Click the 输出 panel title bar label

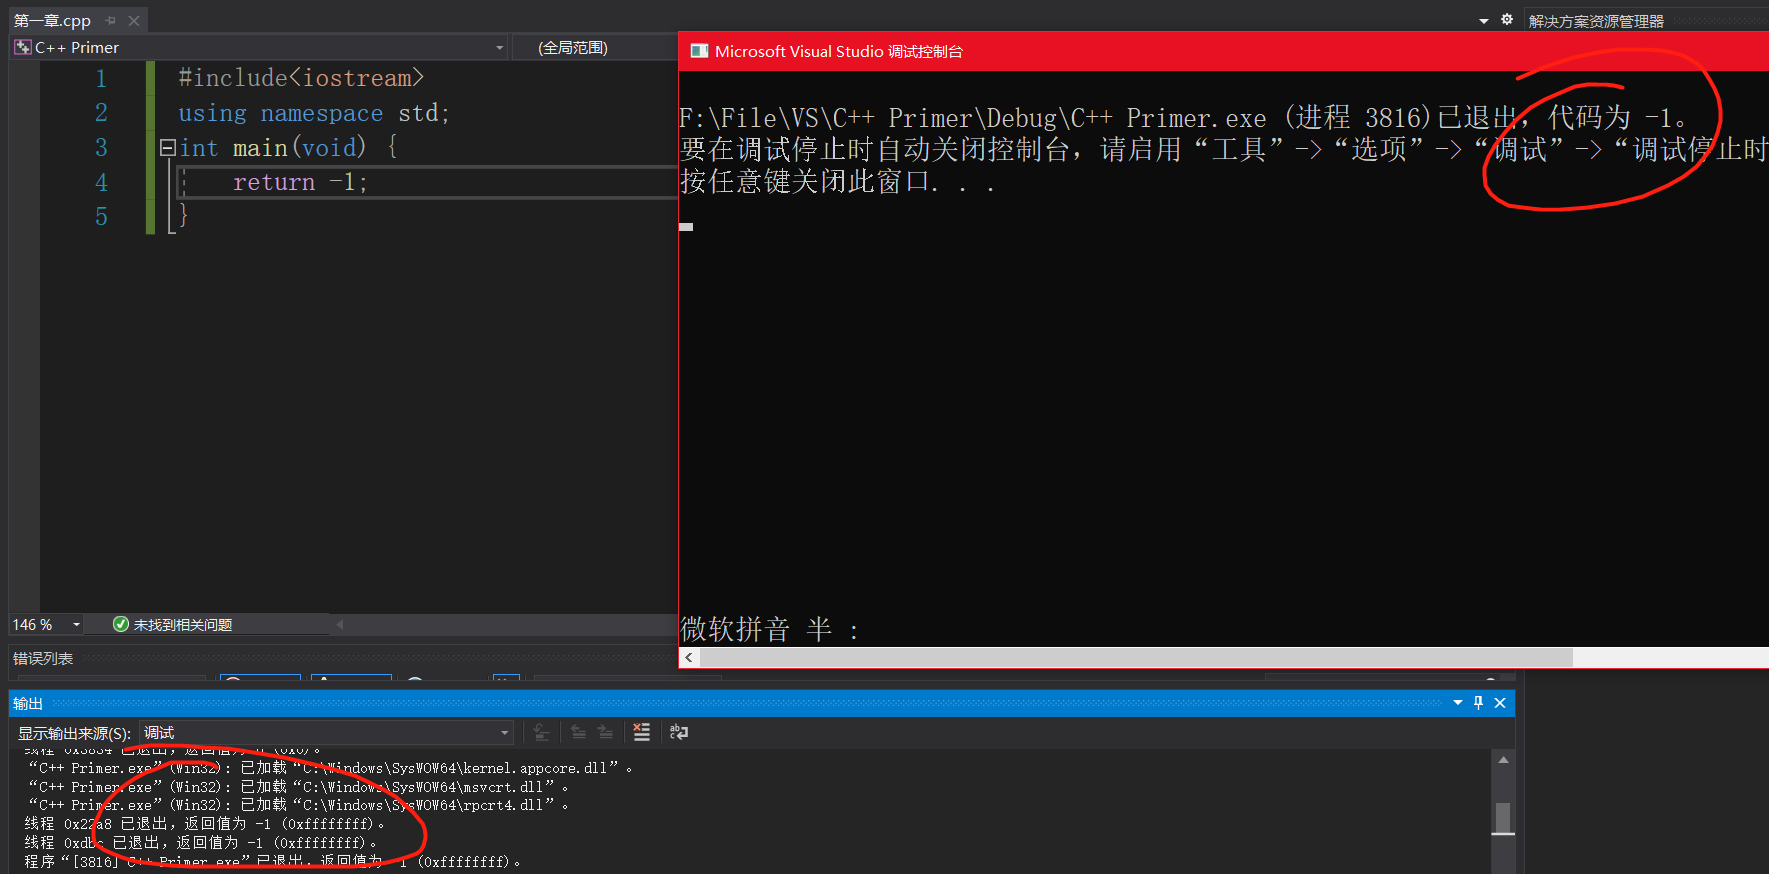(28, 703)
